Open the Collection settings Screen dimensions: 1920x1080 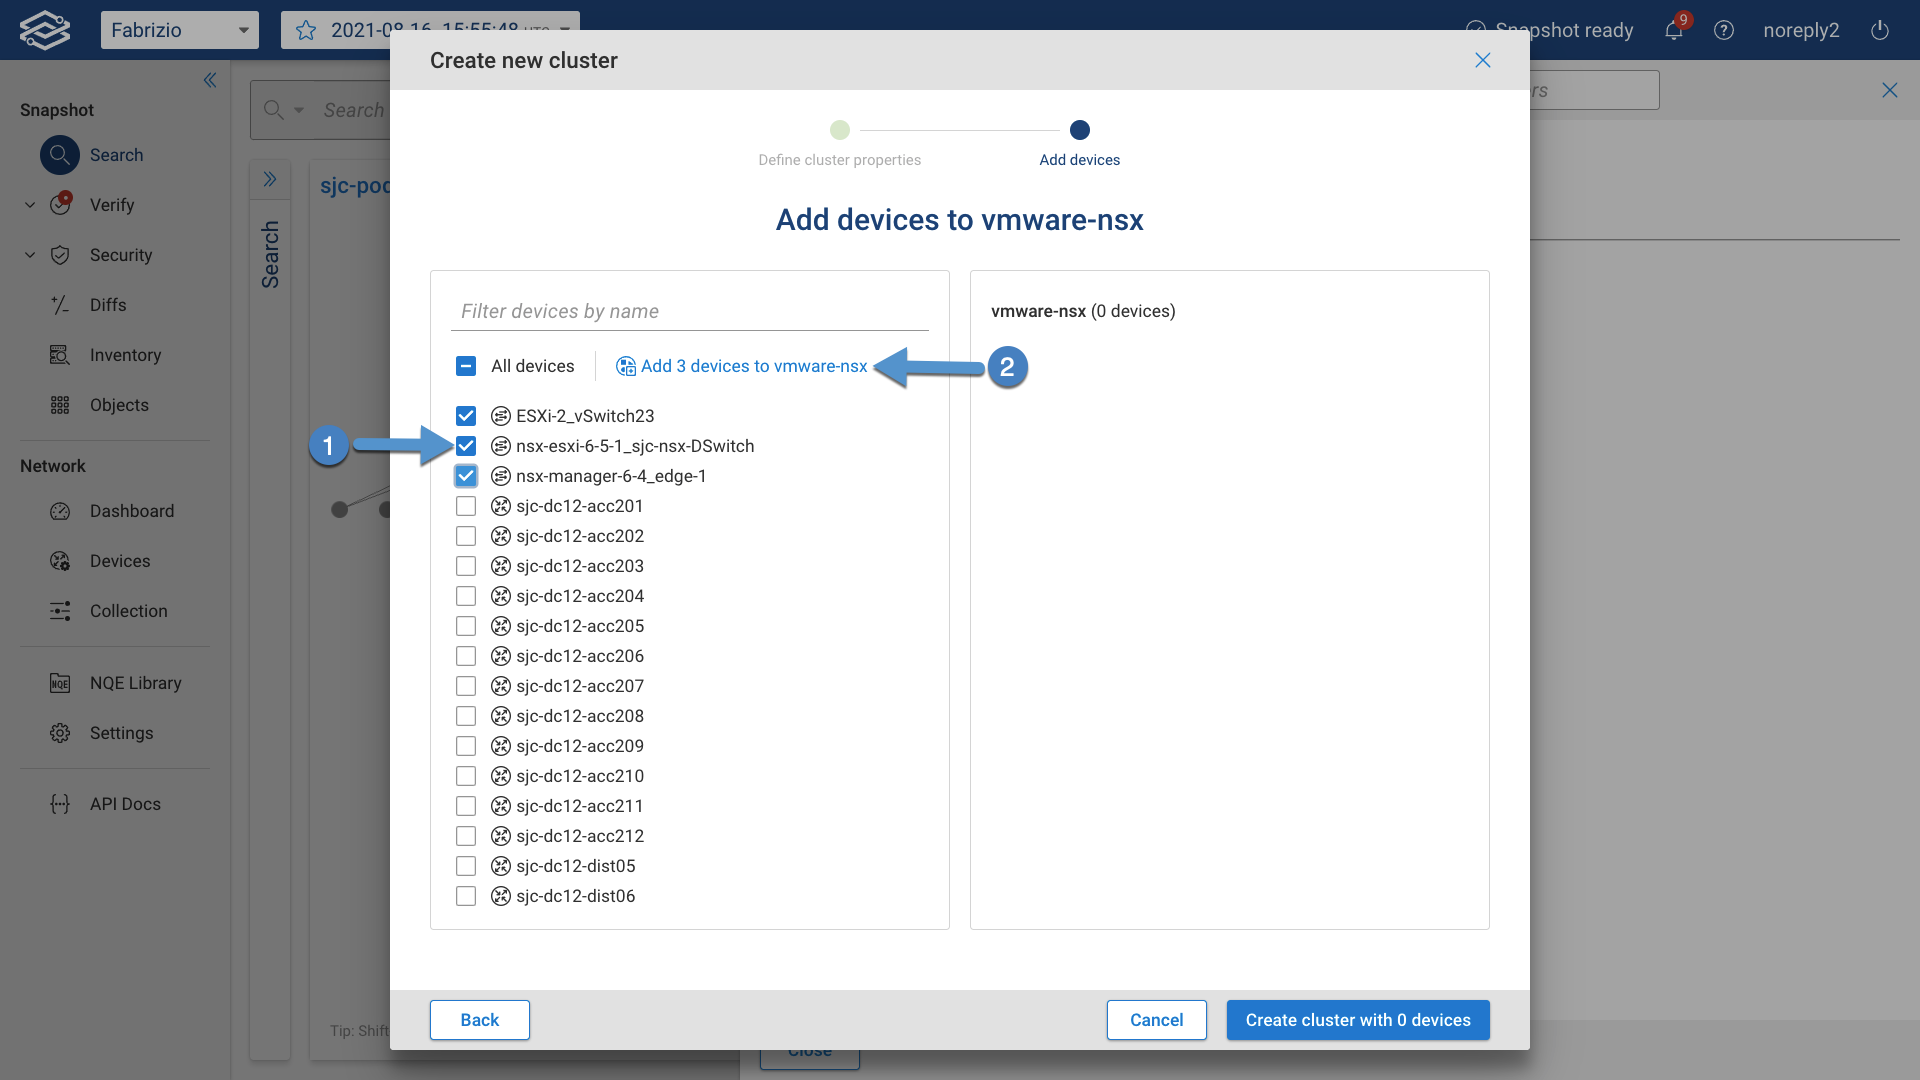point(128,611)
